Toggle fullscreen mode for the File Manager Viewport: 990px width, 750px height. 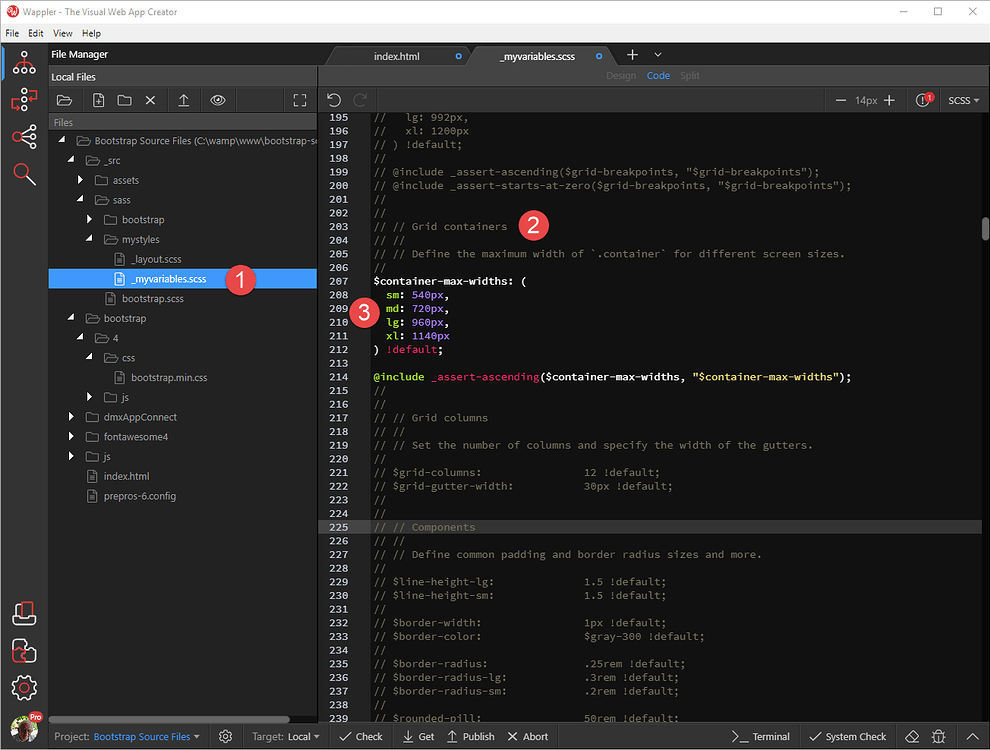click(x=300, y=100)
